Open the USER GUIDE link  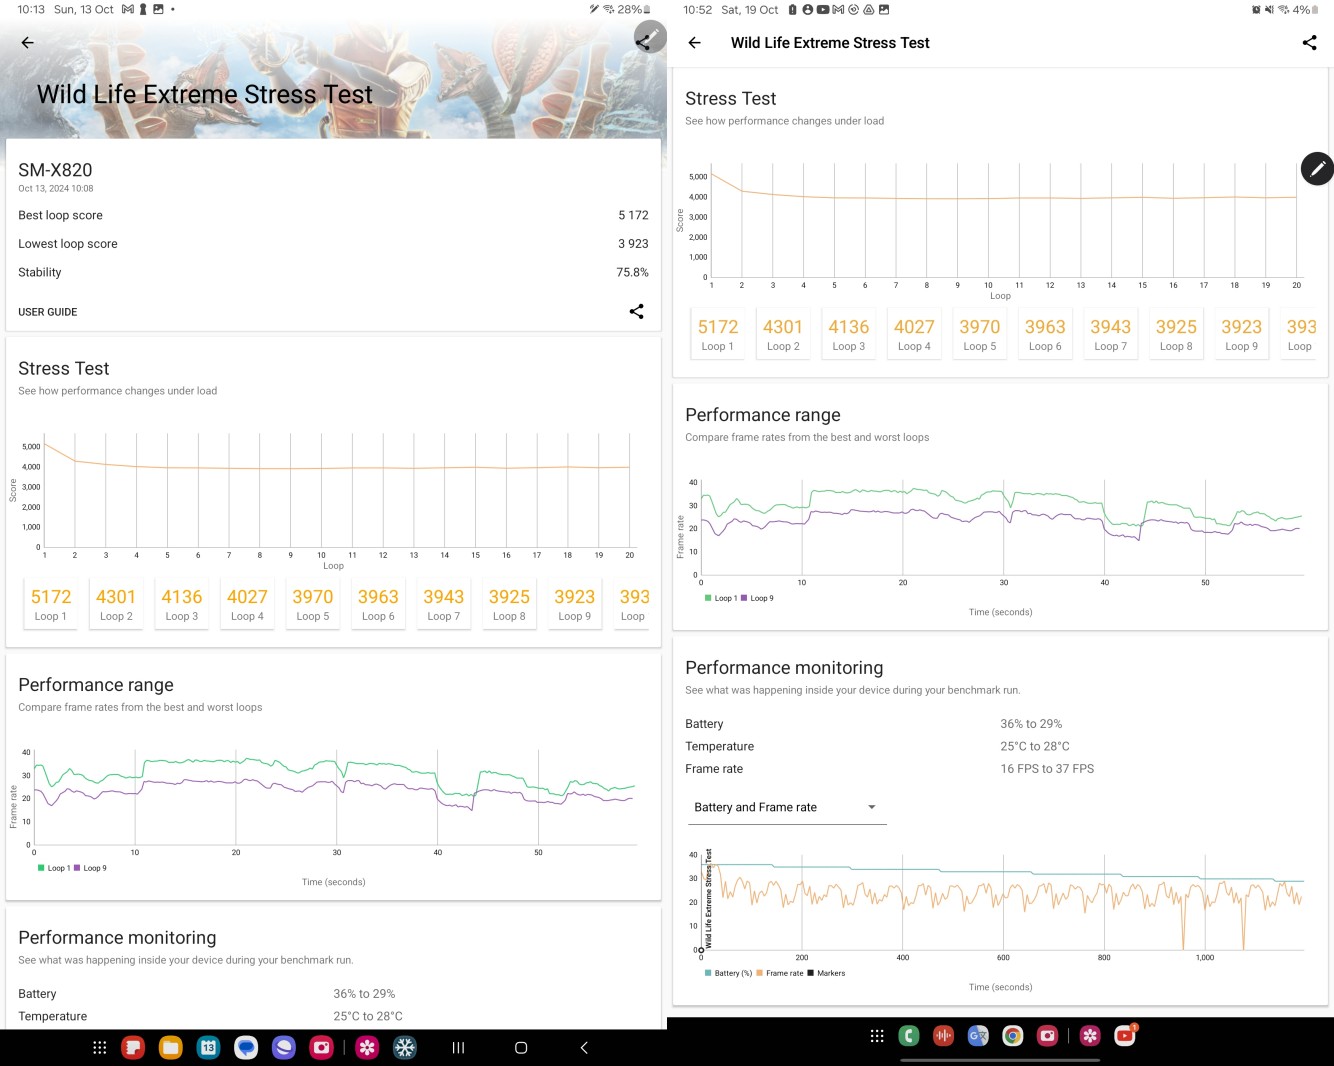pos(48,312)
